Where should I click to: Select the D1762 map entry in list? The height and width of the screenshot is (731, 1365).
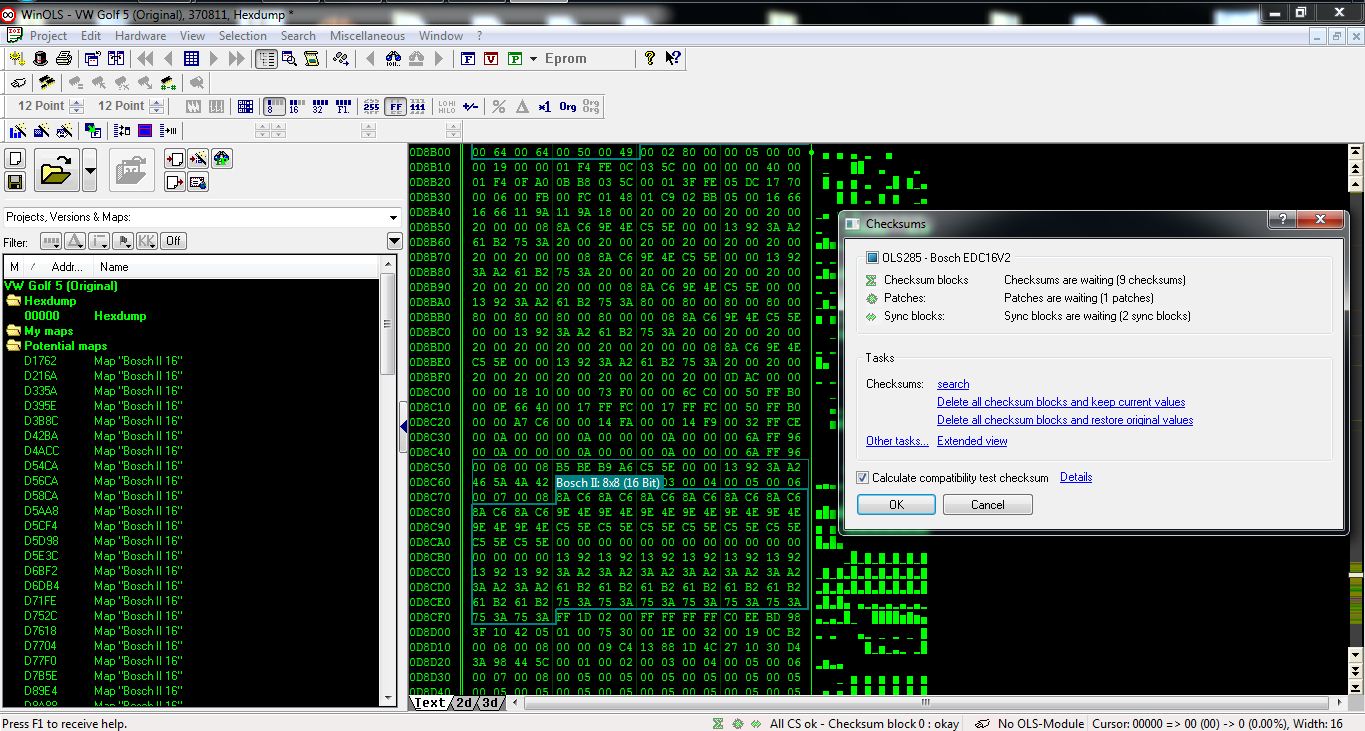103,361
